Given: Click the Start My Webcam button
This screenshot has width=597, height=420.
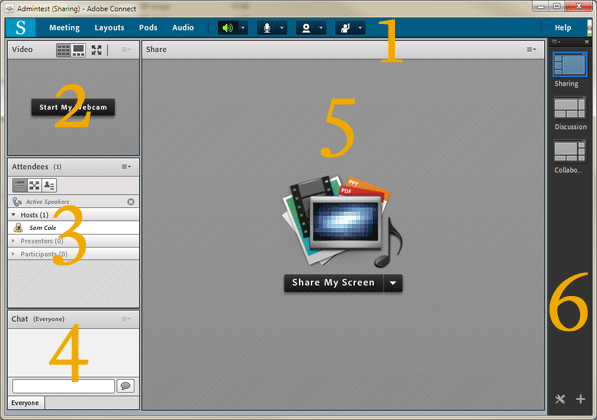Looking at the screenshot, I should pyautogui.click(x=73, y=107).
